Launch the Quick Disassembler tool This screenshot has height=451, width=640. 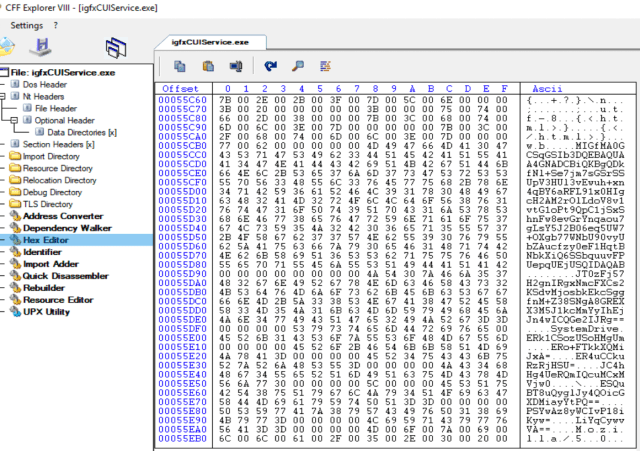click(x=66, y=276)
